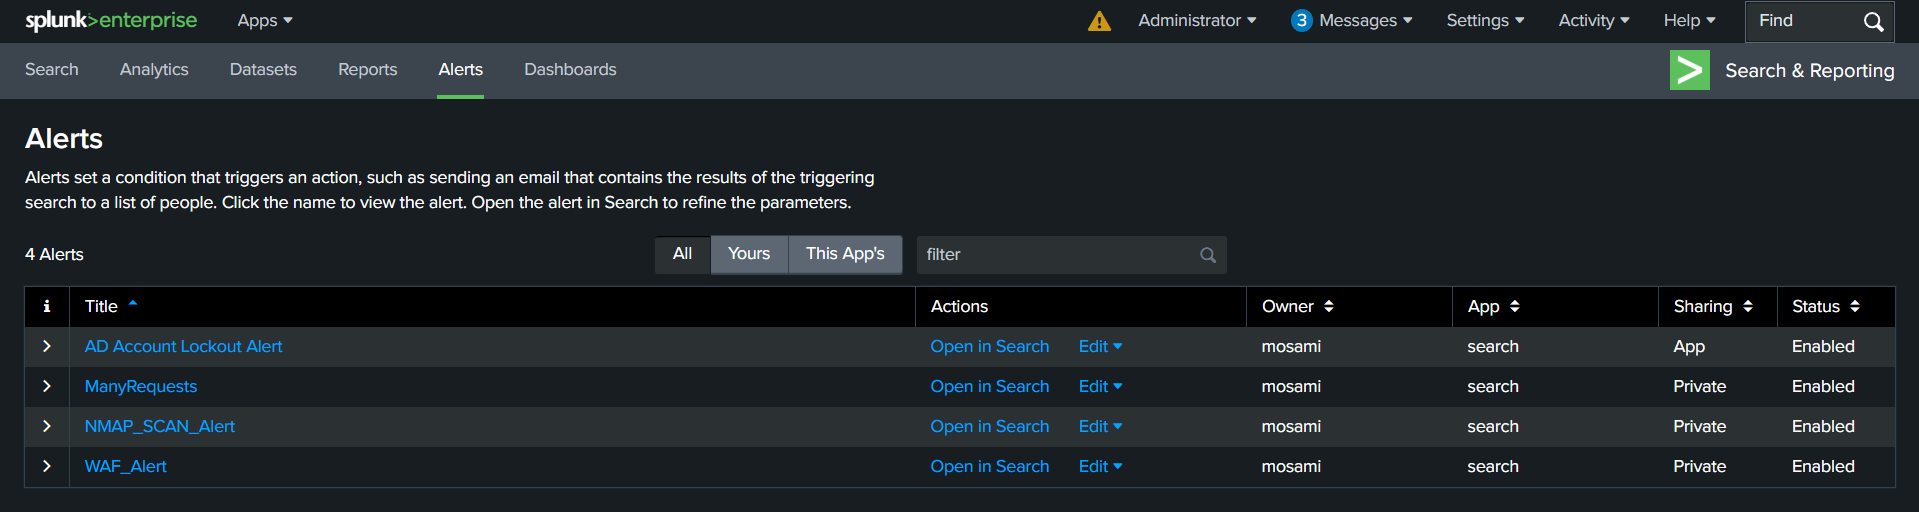Open the Help dropdown menu
The width and height of the screenshot is (1919, 512).
(1689, 20)
